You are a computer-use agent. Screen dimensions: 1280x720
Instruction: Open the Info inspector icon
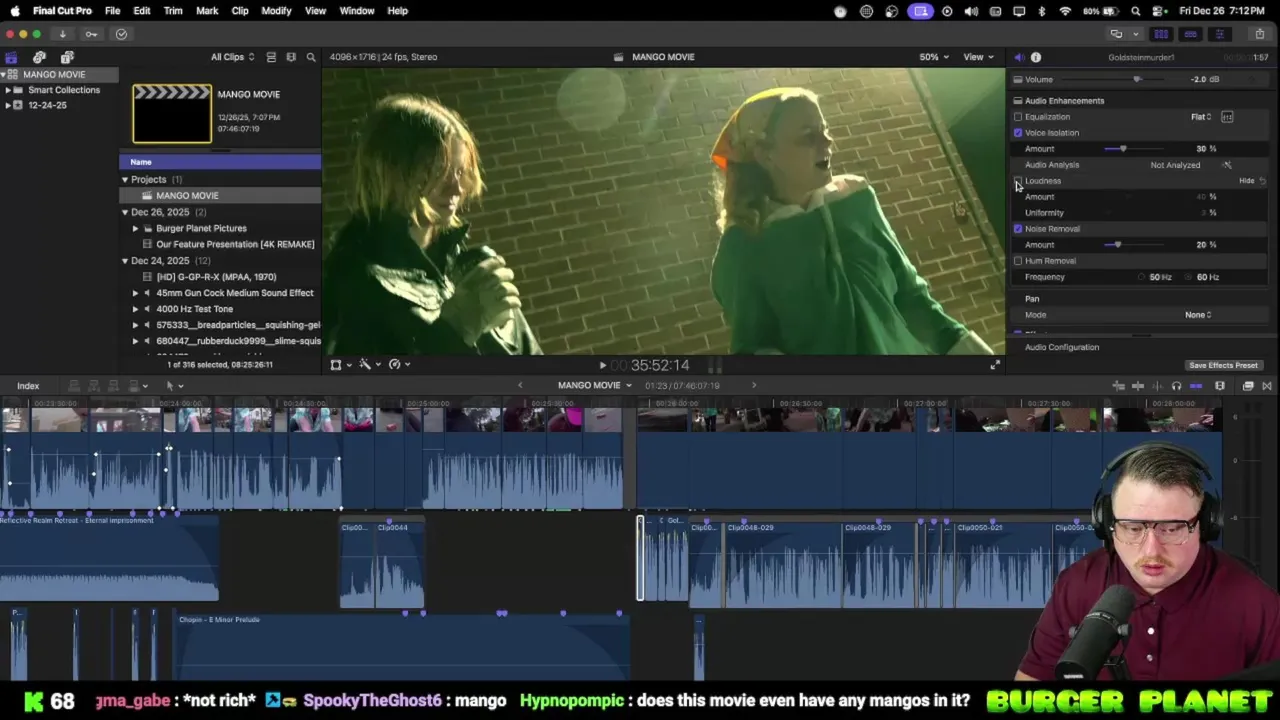[x=1036, y=57]
